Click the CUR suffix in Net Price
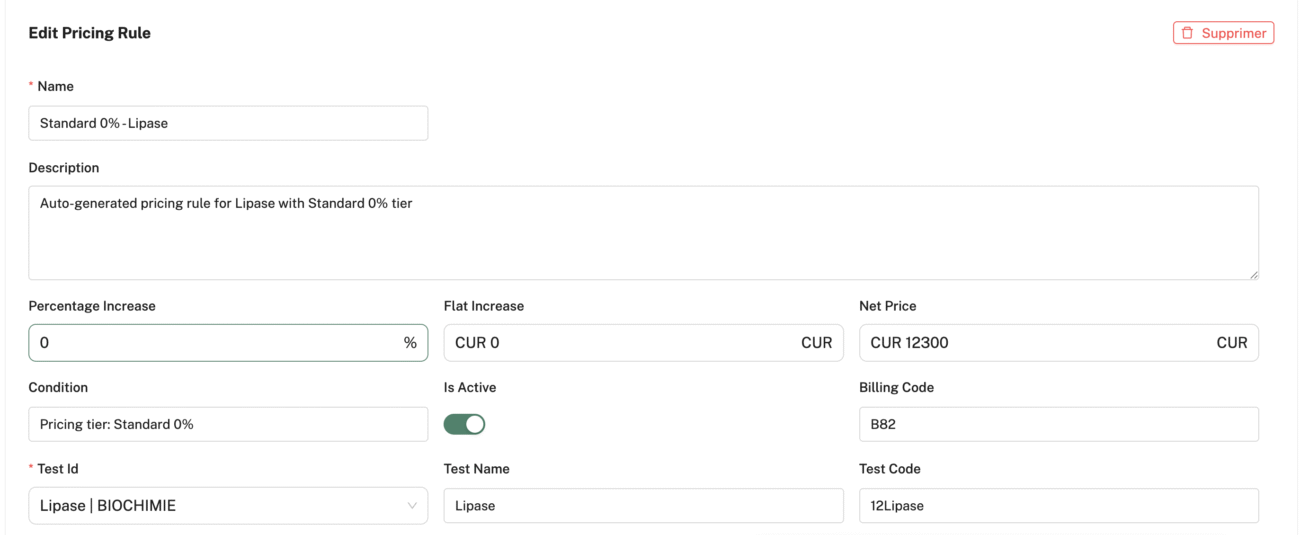1300x535 pixels. click(1232, 342)
